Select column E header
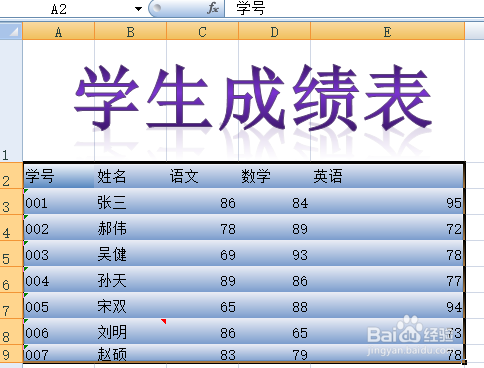484x368 pixels. 387,32
